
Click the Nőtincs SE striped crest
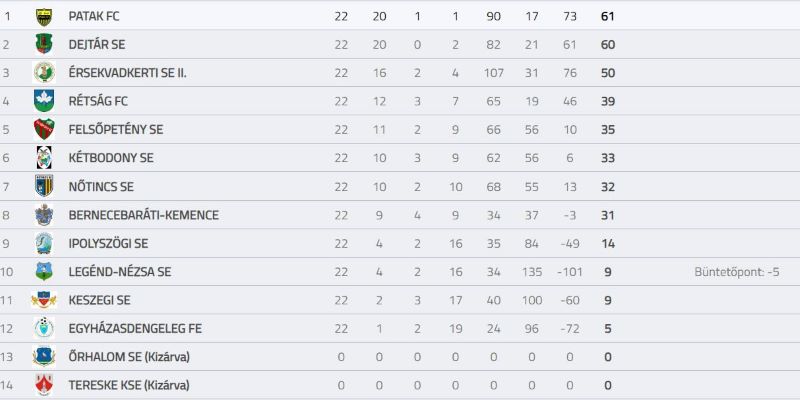tap(44, 186)
